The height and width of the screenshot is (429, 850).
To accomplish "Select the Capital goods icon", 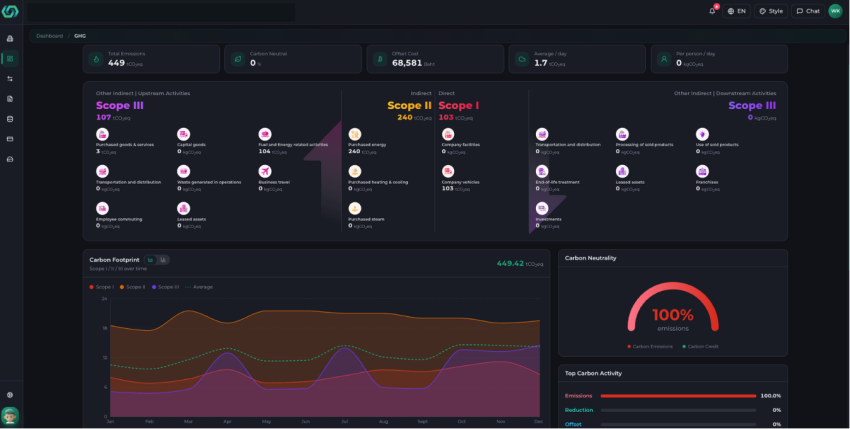I will pos(184,134).
